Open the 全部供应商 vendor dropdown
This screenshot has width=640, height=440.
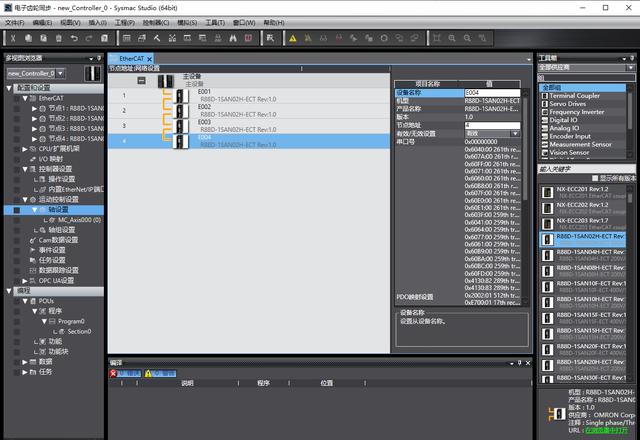631,67
